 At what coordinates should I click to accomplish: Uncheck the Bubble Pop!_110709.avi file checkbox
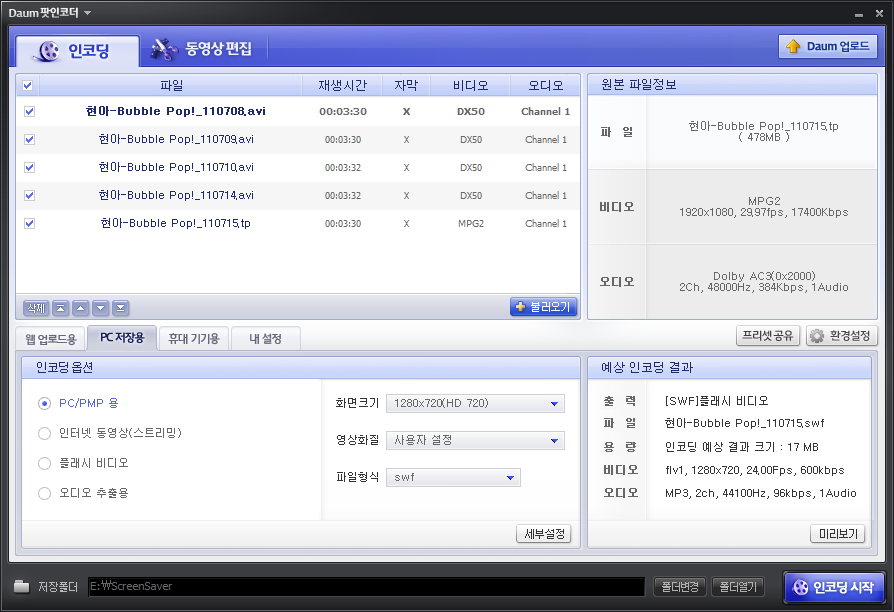[30, 139]
